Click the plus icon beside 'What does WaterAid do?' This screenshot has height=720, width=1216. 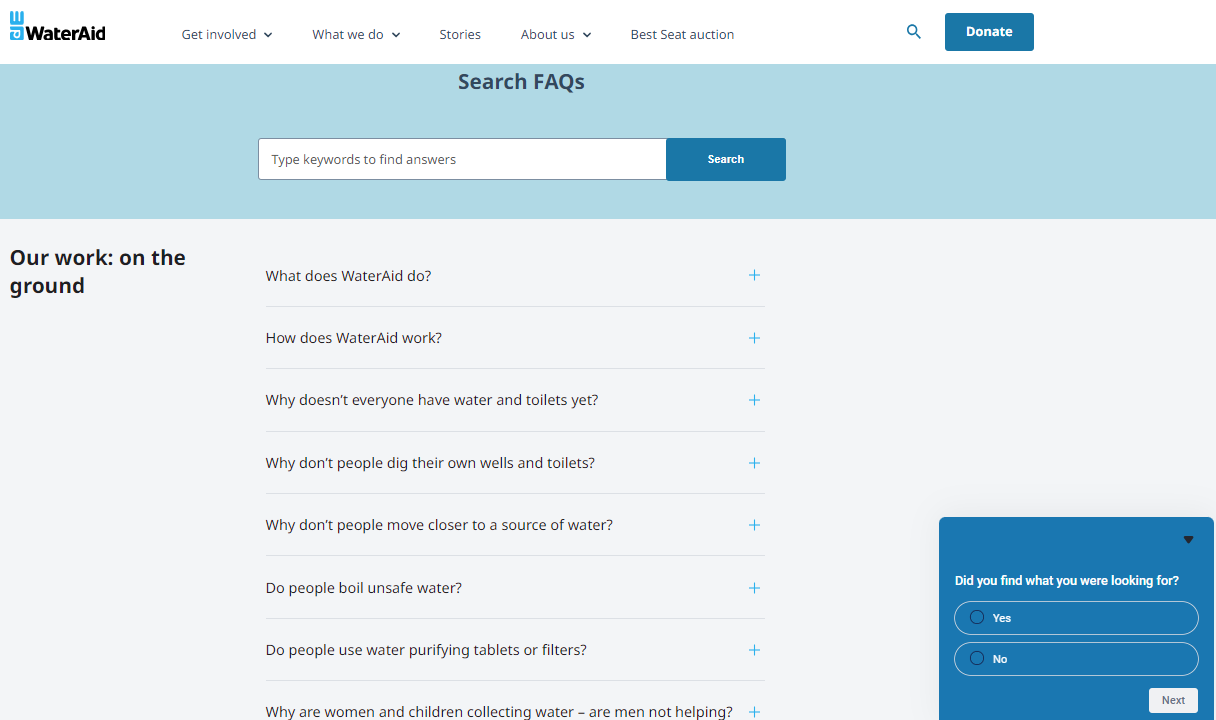pos(754,275)
